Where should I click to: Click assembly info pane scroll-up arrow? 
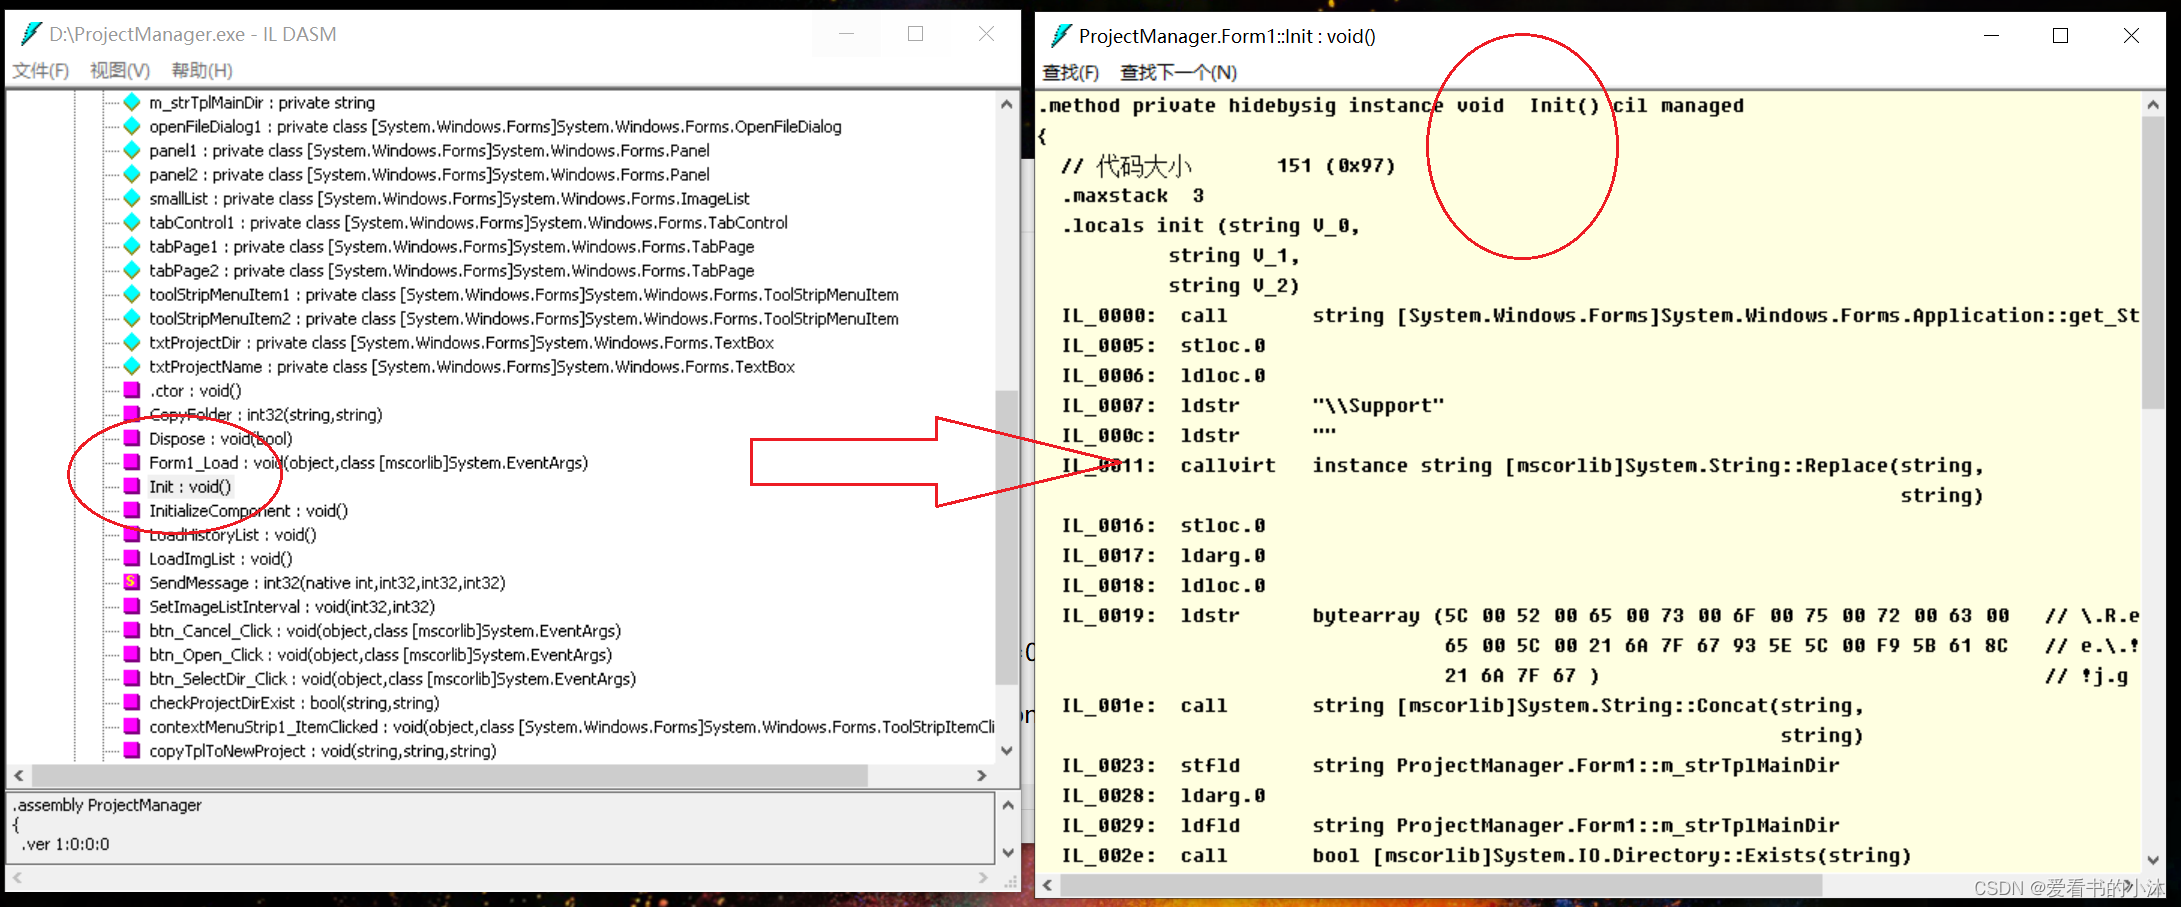(x=1008, y=805)
